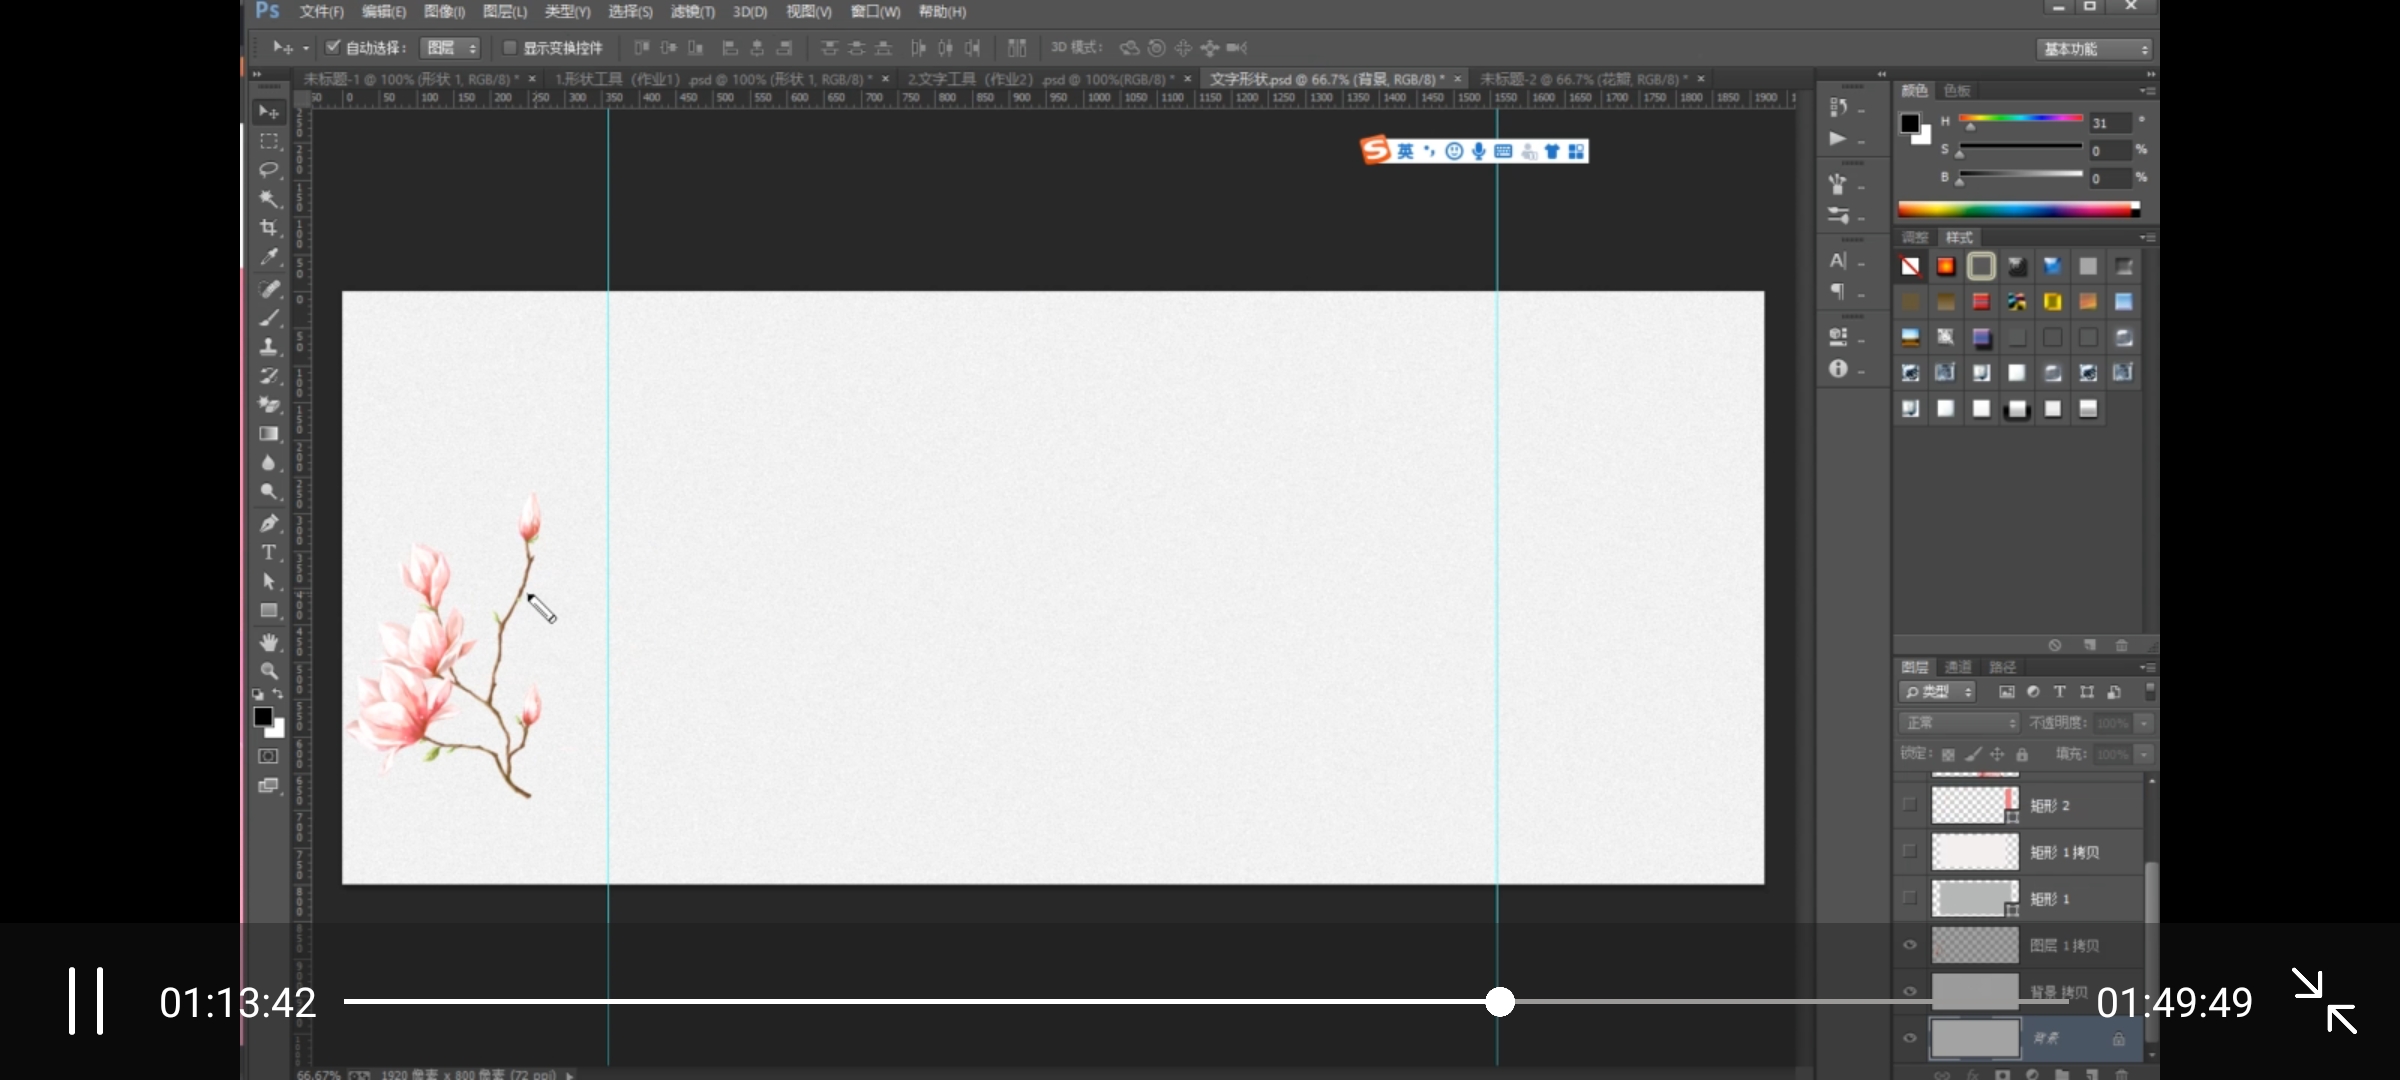Viewport: 2400px width, 1080px height.
Task: Open the layer blend mode 正常 dropdown
Action: click(1958, 723)
